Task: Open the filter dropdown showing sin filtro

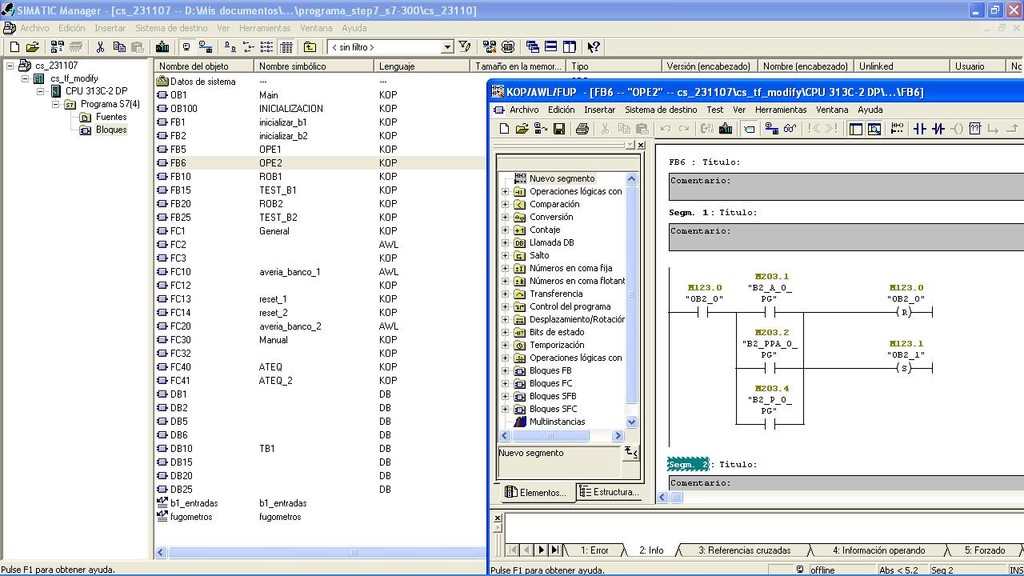Action: click(447, 47)
